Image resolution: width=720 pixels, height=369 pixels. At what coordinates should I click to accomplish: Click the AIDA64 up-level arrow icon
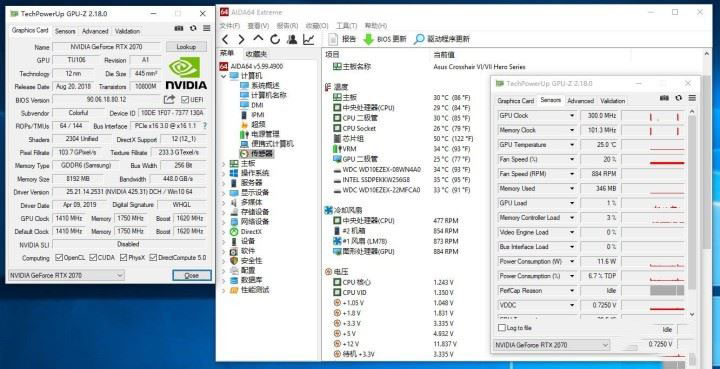(x=259, y=39)
